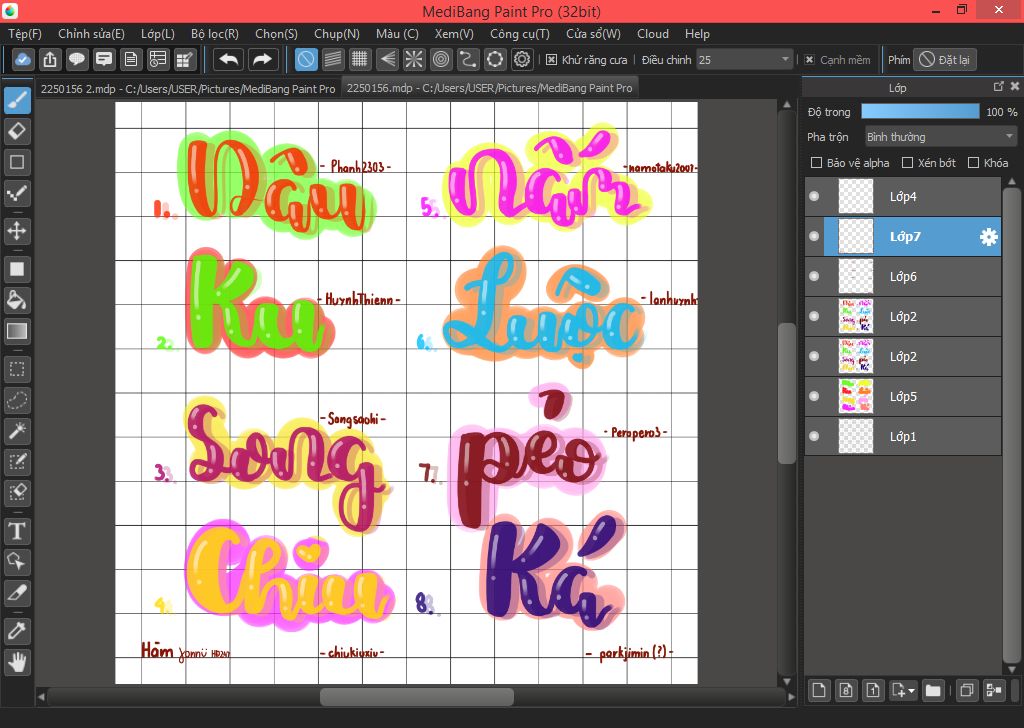Click the vertical canvas scrollbar
Viewport: 1024px width, 728px height.
787,393
